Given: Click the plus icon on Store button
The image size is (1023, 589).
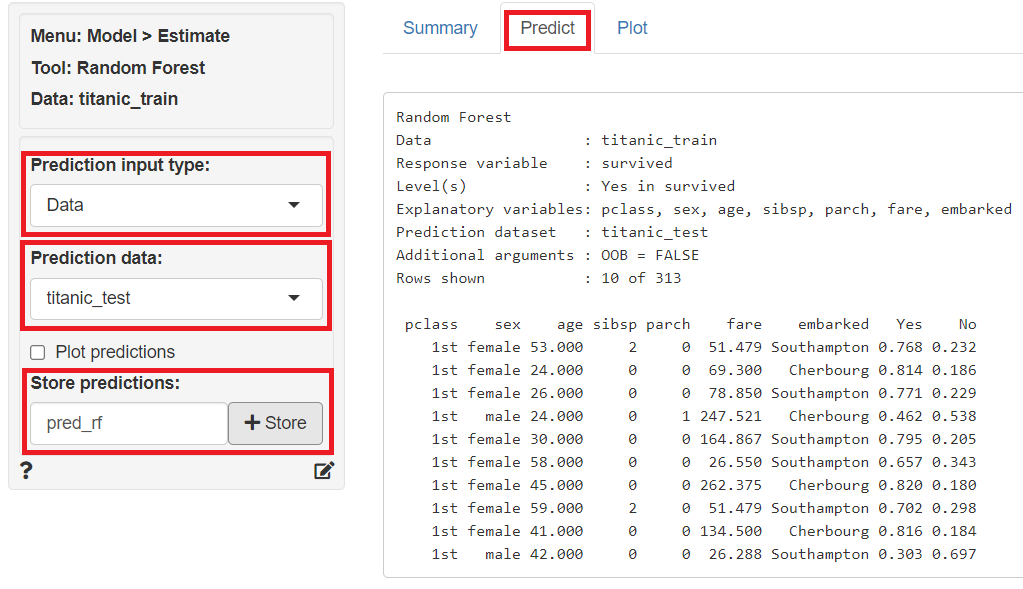Looking at the screenshot, I should coord(252,423).
